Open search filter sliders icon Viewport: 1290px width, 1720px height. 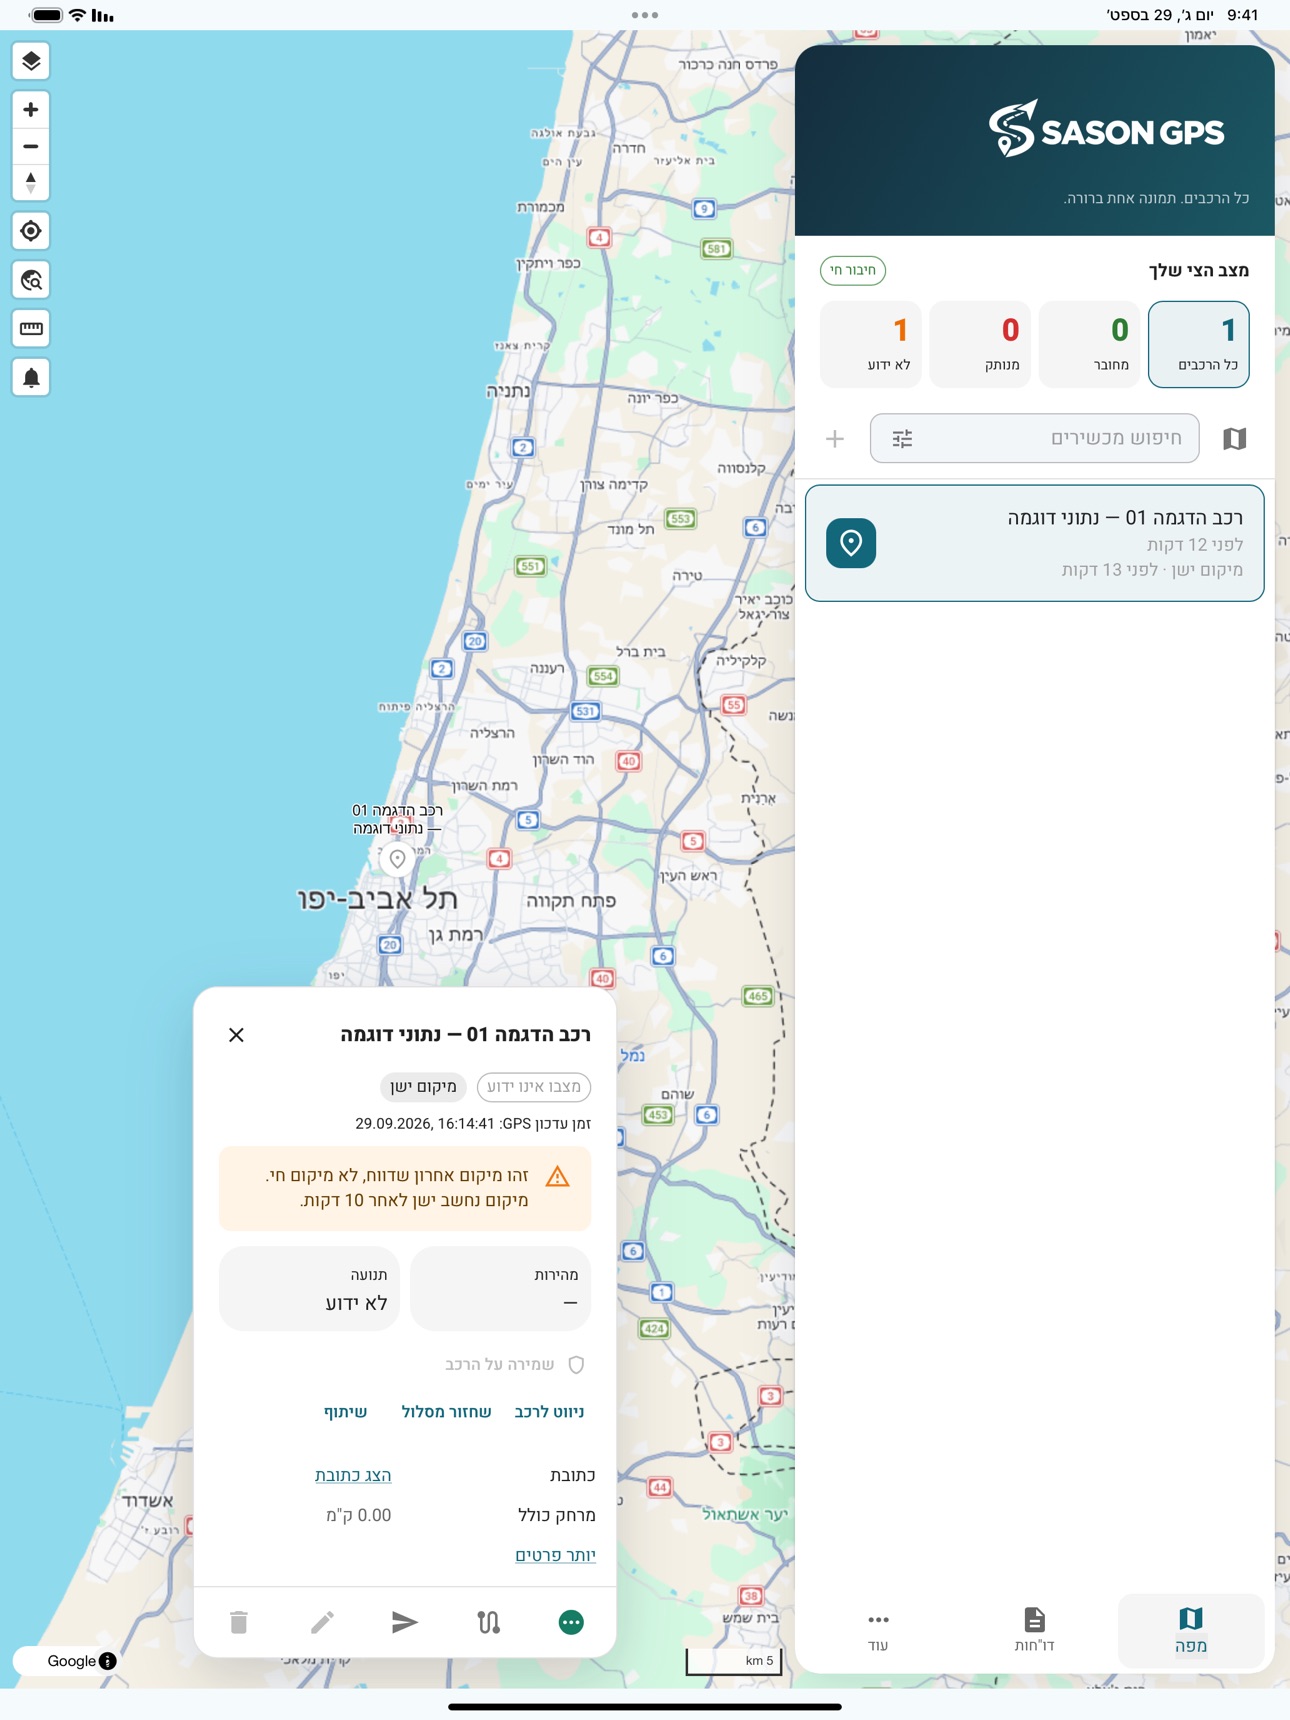[x=902, y=438]
